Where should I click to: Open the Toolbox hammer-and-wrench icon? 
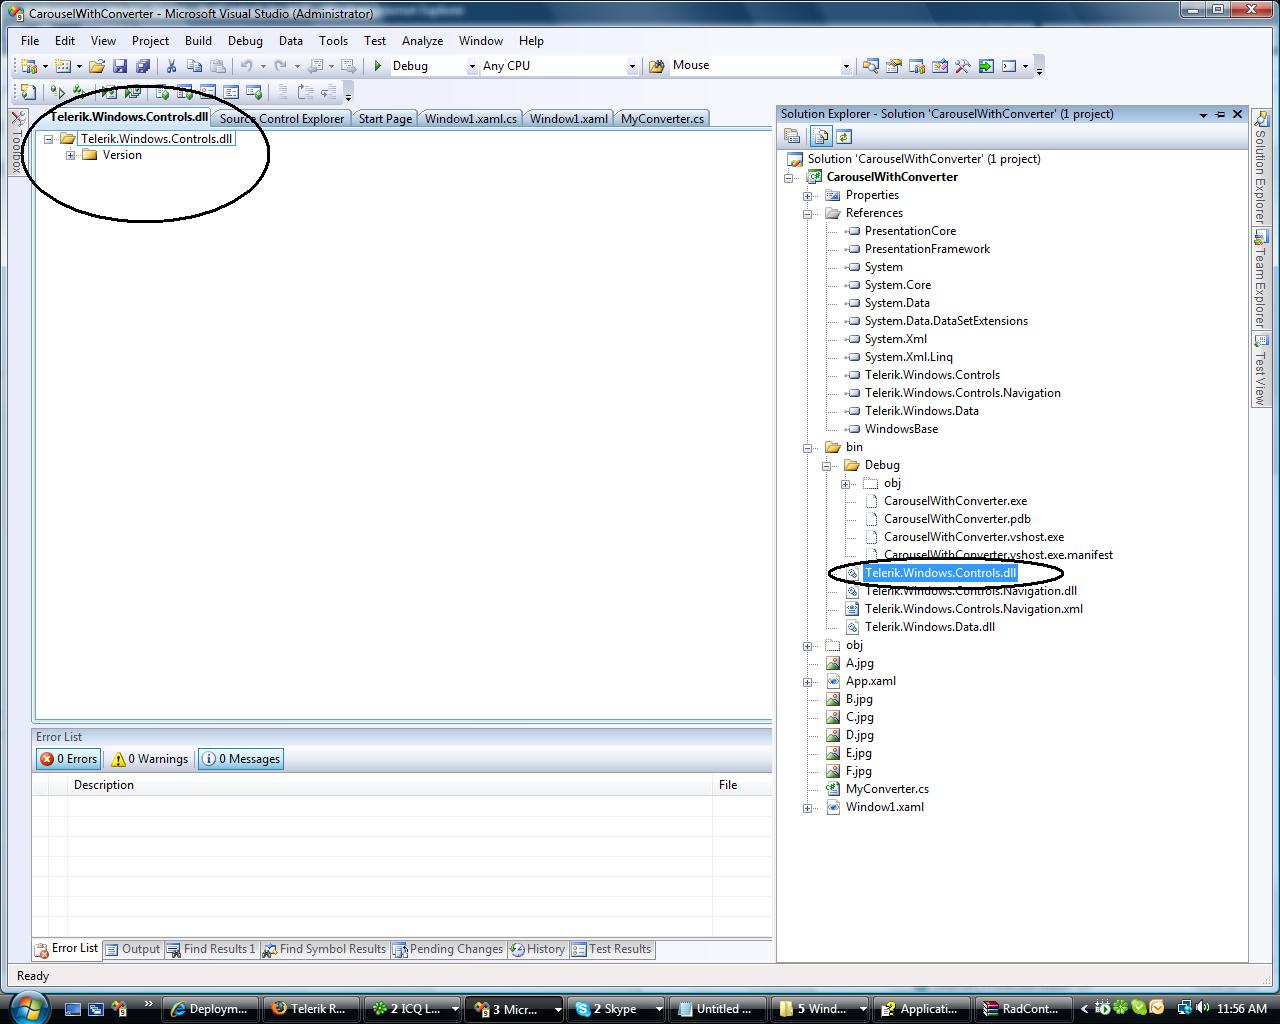click(x=963, y=66)
